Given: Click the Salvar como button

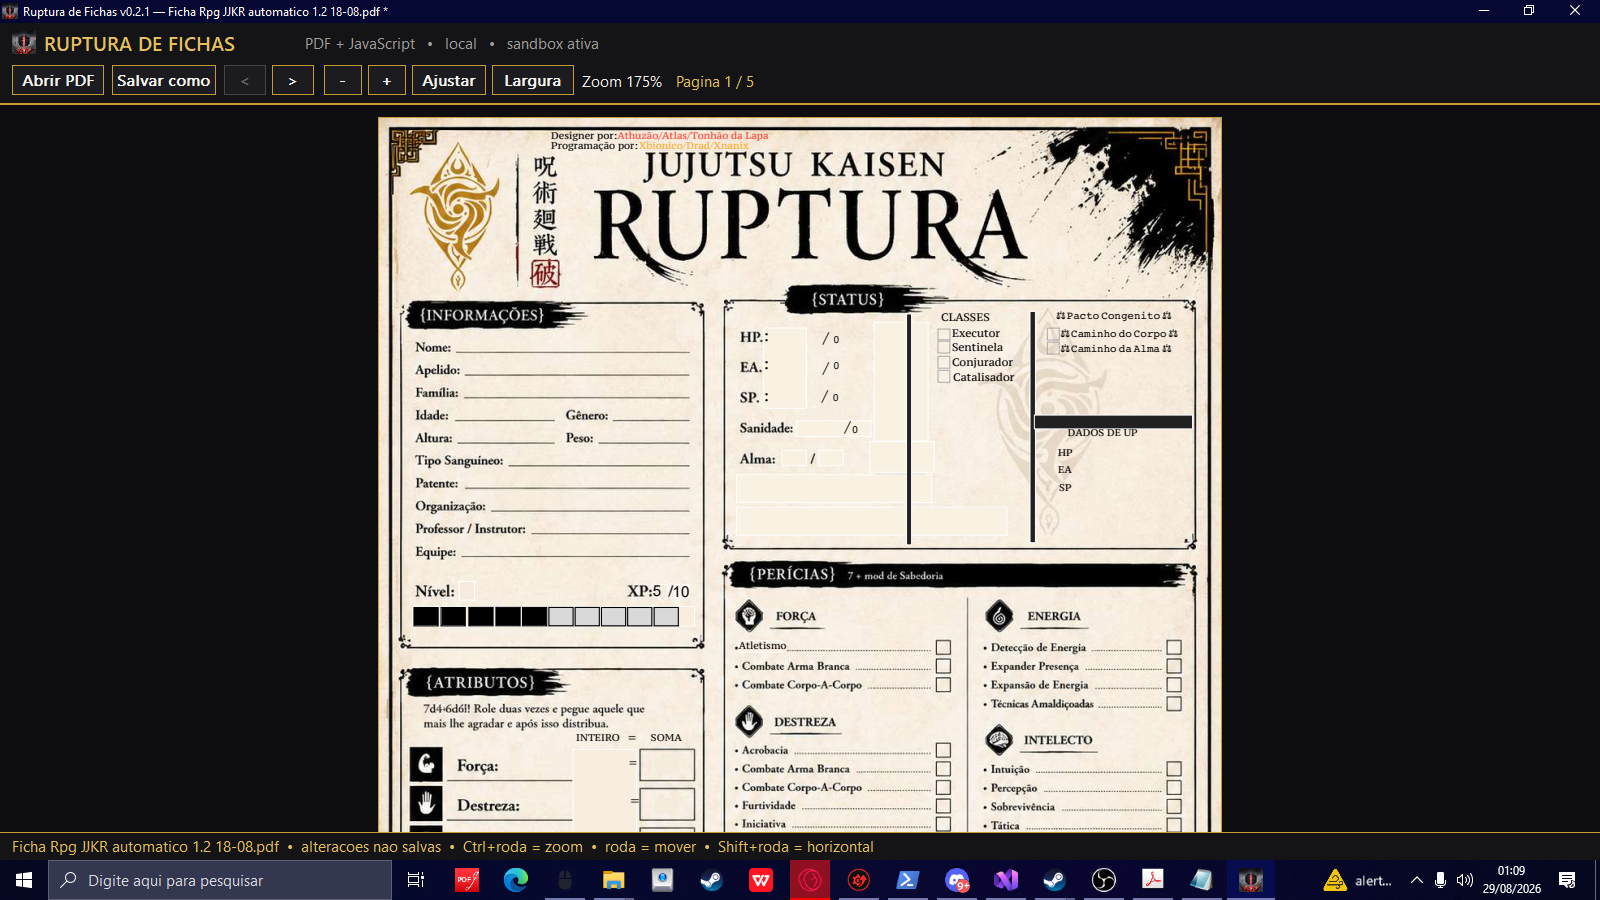Looking at the screenshot, I should pos(164,80).
